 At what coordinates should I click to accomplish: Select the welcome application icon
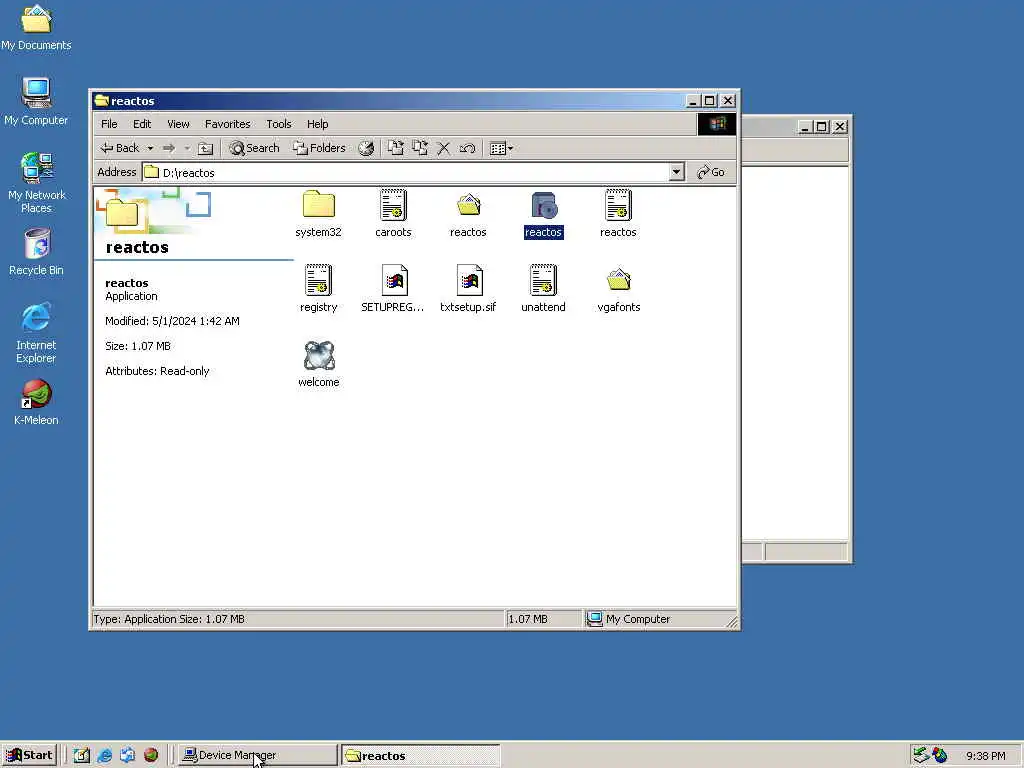[319, 364]
